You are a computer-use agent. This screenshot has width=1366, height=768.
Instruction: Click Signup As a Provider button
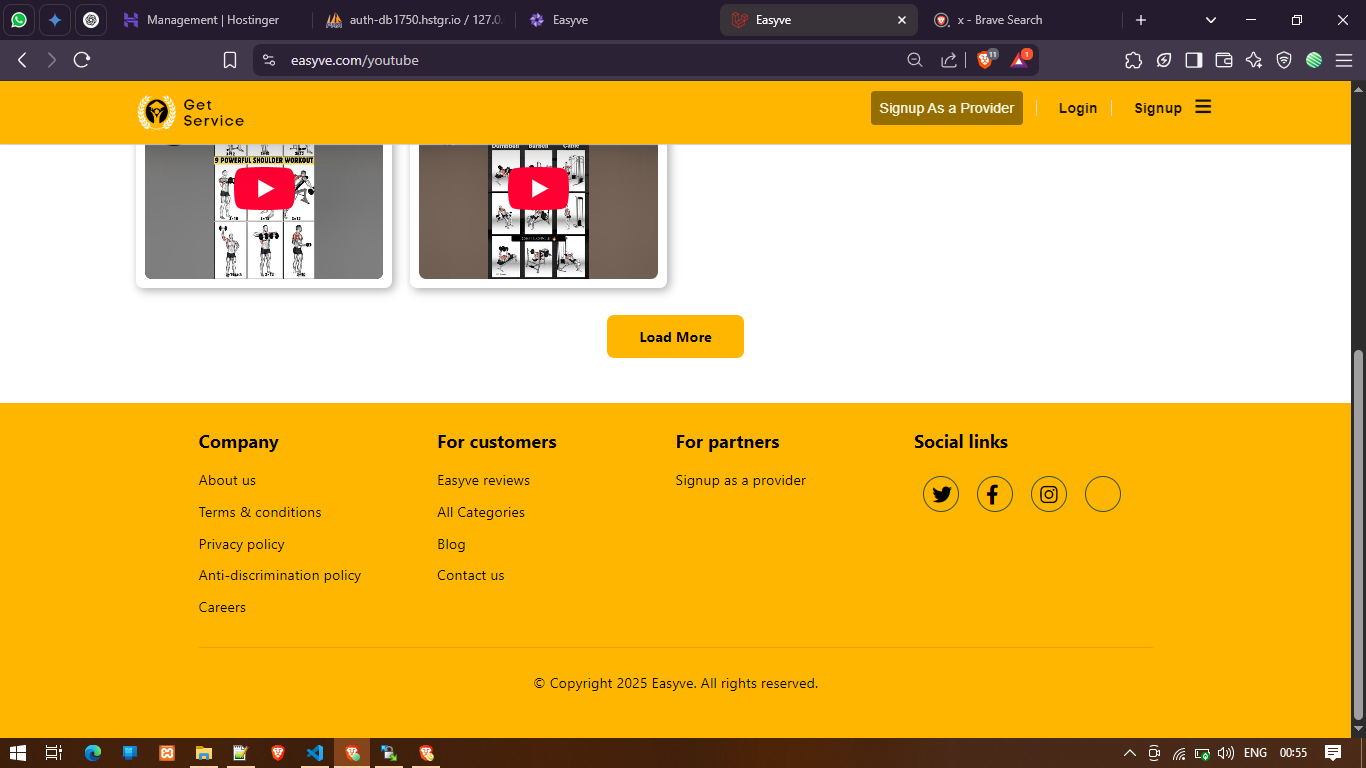click(946, 108)
